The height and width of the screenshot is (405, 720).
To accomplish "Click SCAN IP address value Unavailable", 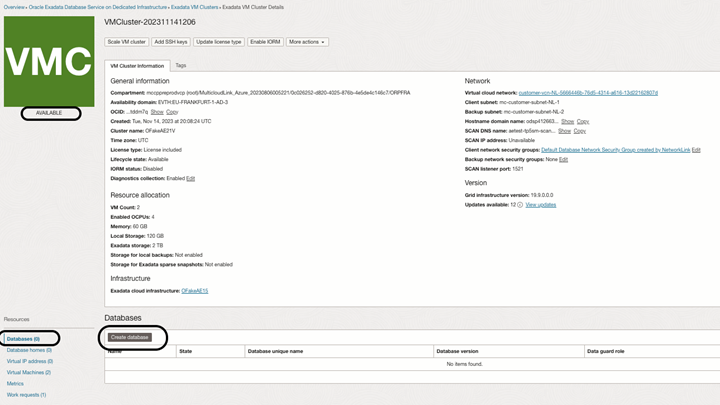I will coord(522,141).
